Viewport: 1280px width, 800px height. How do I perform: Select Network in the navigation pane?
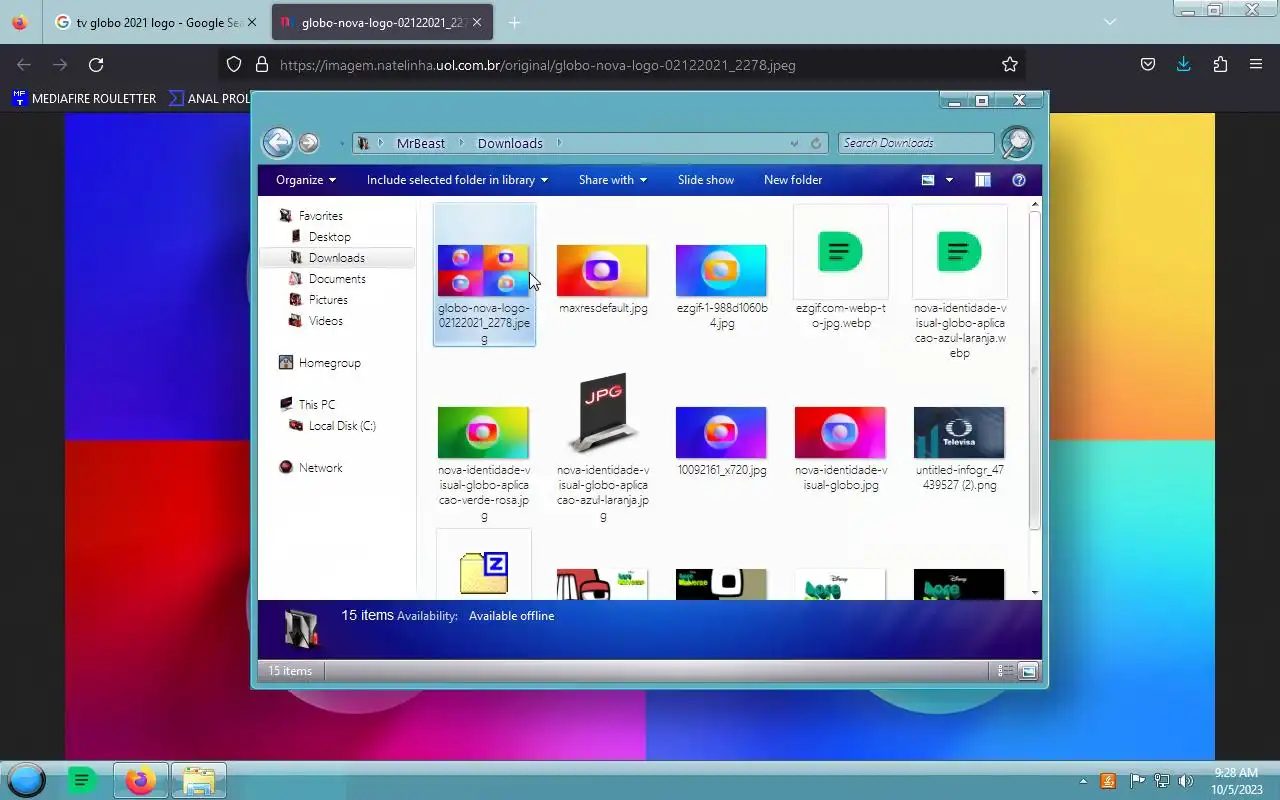[320, 468]
